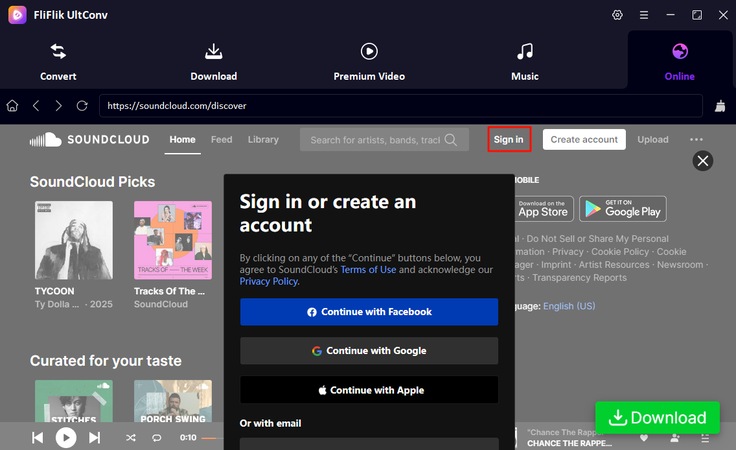This screenshot has width=736, height=450.
Task: Open the Terms of Use link
Action: (368, 270)
